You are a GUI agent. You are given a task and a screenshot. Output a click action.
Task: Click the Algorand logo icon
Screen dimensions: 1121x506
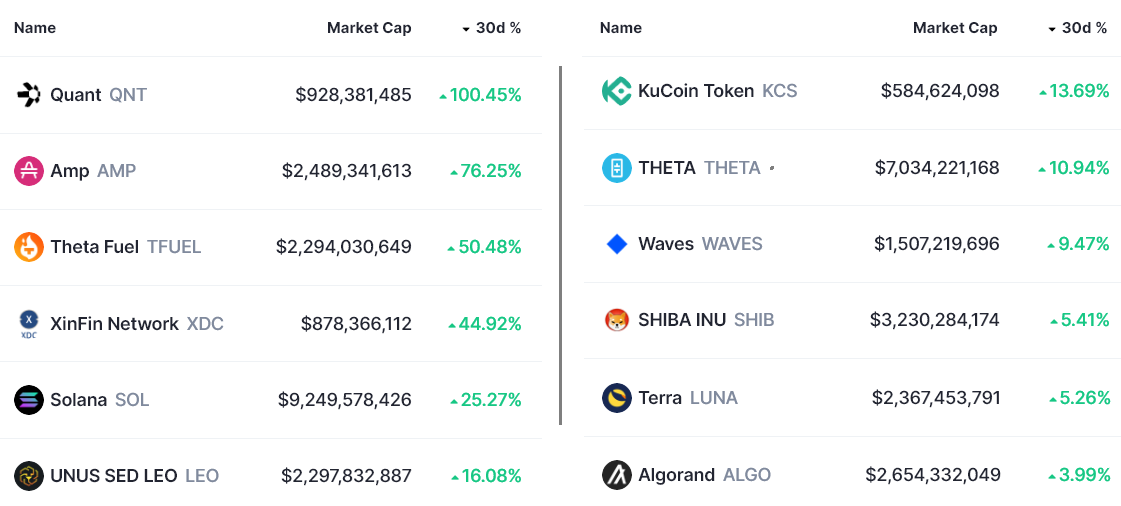click(x=616, y=475)
